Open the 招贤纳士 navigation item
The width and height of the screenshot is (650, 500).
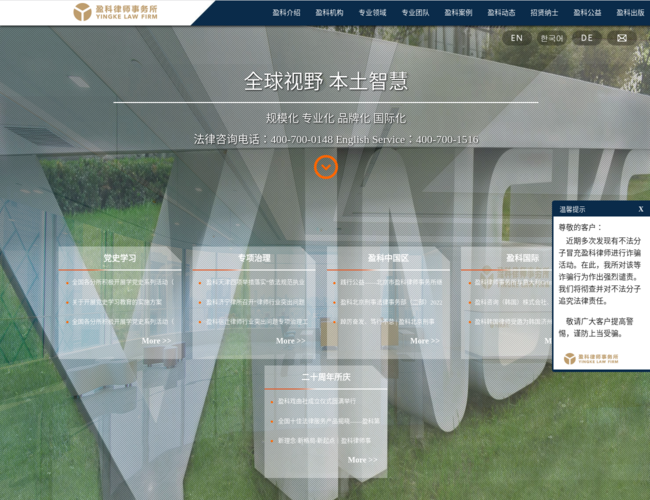pyautogui.click(x=544, y=13)
